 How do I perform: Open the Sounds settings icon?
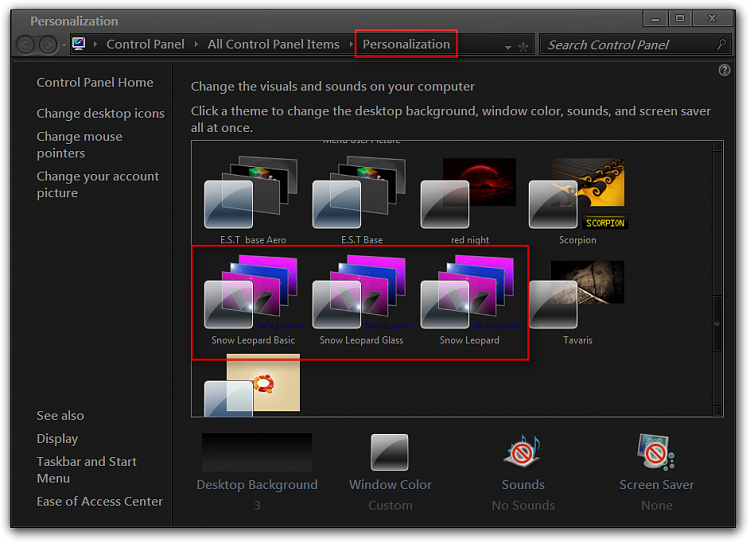pyautogui.click(x=522, y=451)
